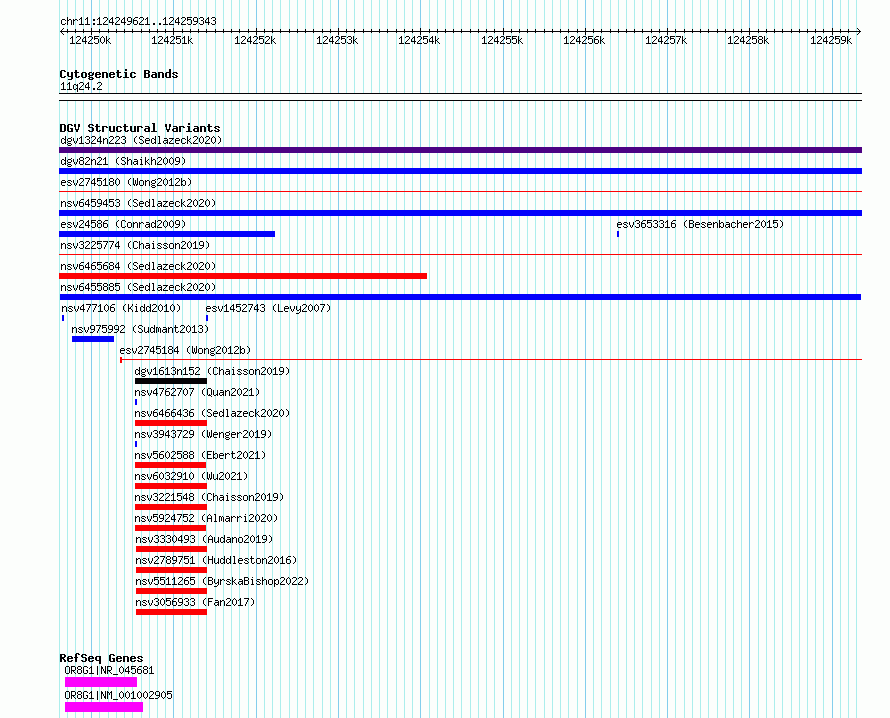Open the nsv6465684 (Sedlazeck2020) label
This screenshot has height=718, width=890.
[x=138, y=266]
